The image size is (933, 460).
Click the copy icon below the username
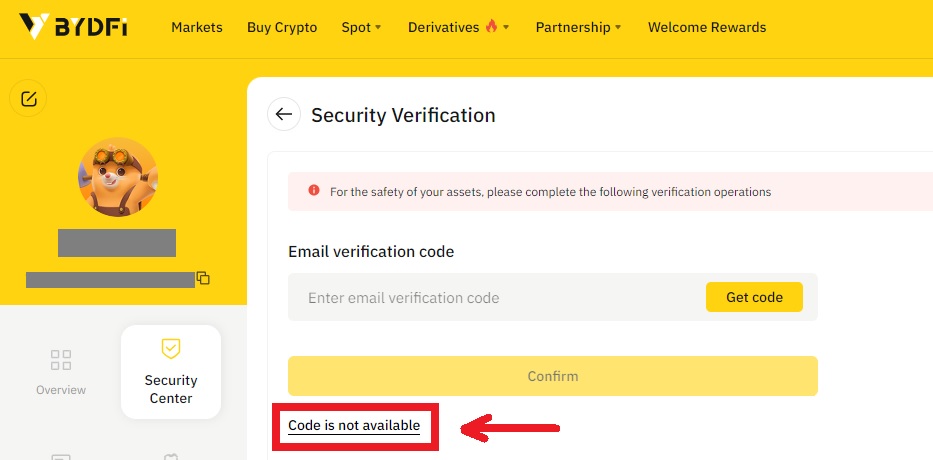tap(203, 278)
